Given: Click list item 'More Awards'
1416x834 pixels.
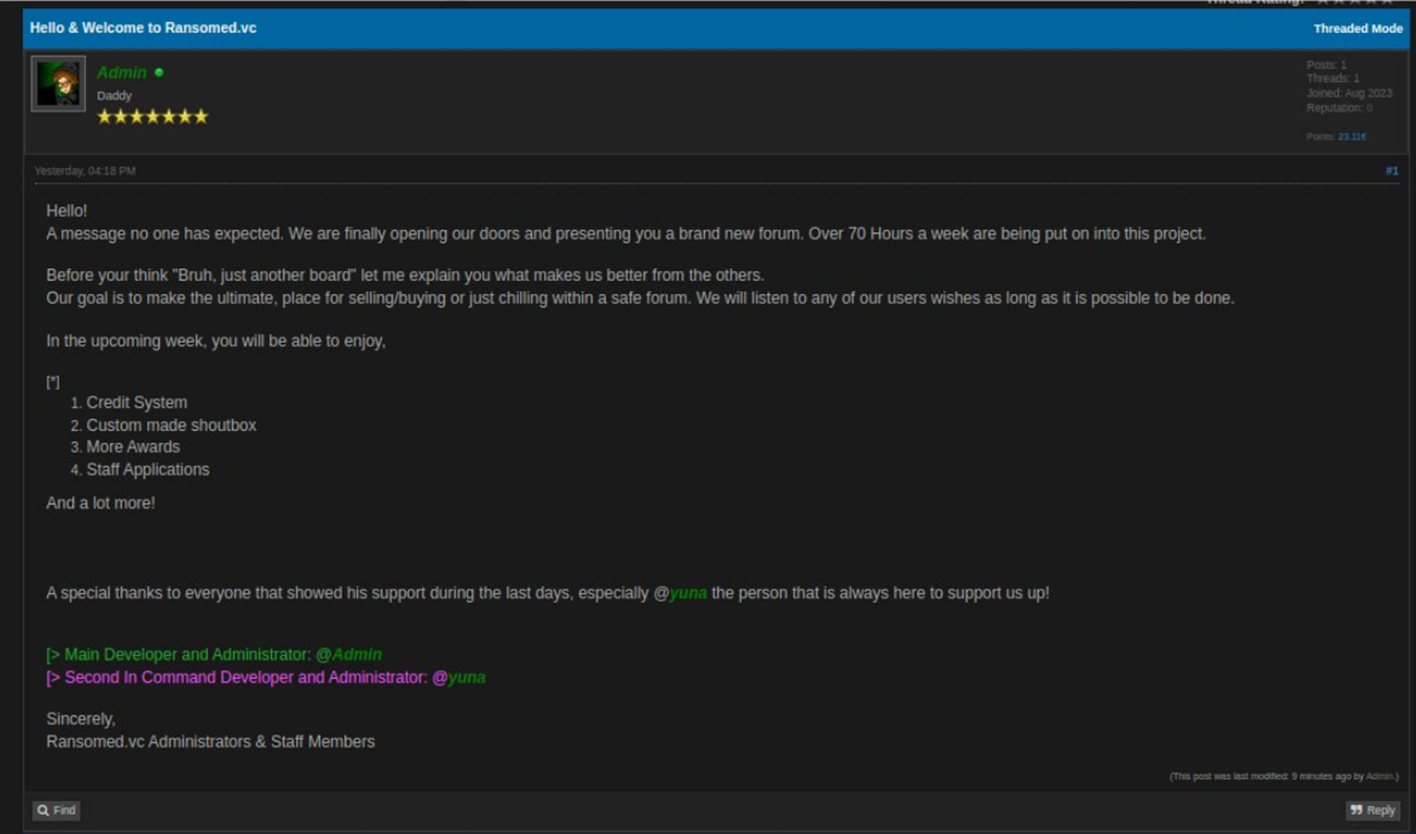Looking at the screenshot, I should (x=133, y=447).
